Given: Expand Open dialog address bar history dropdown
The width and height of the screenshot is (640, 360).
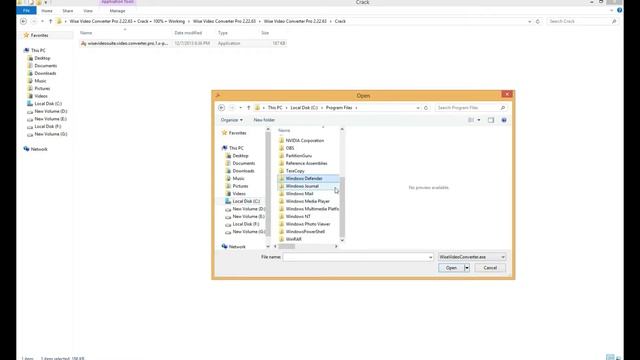Looking at the screenshot, I should pyautogui.click(x=418, y=108).
